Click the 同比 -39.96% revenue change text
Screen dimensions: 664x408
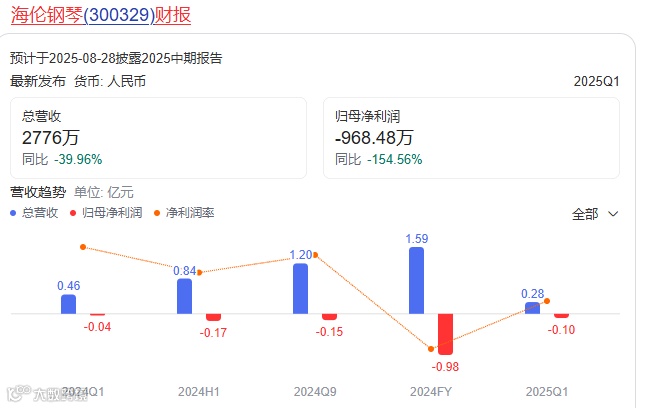pyautogui.click(x=62, y=160)
